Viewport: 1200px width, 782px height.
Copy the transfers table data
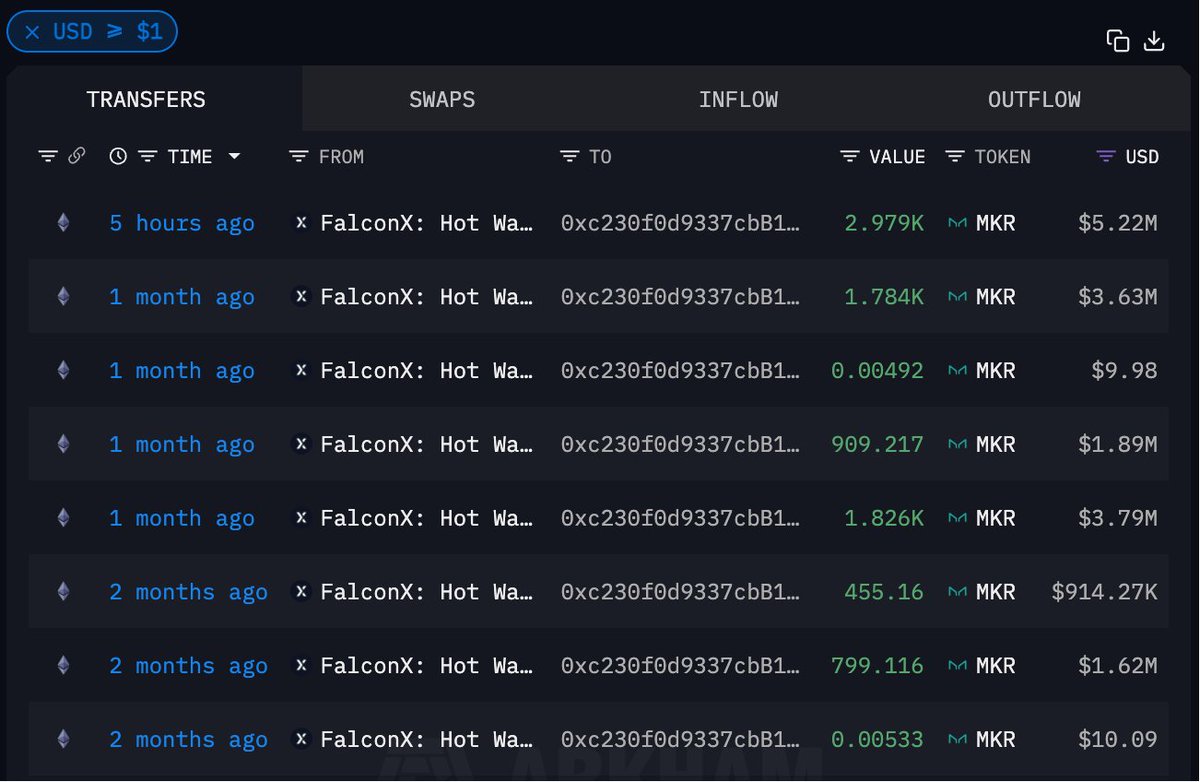[x=1118, y=41]
